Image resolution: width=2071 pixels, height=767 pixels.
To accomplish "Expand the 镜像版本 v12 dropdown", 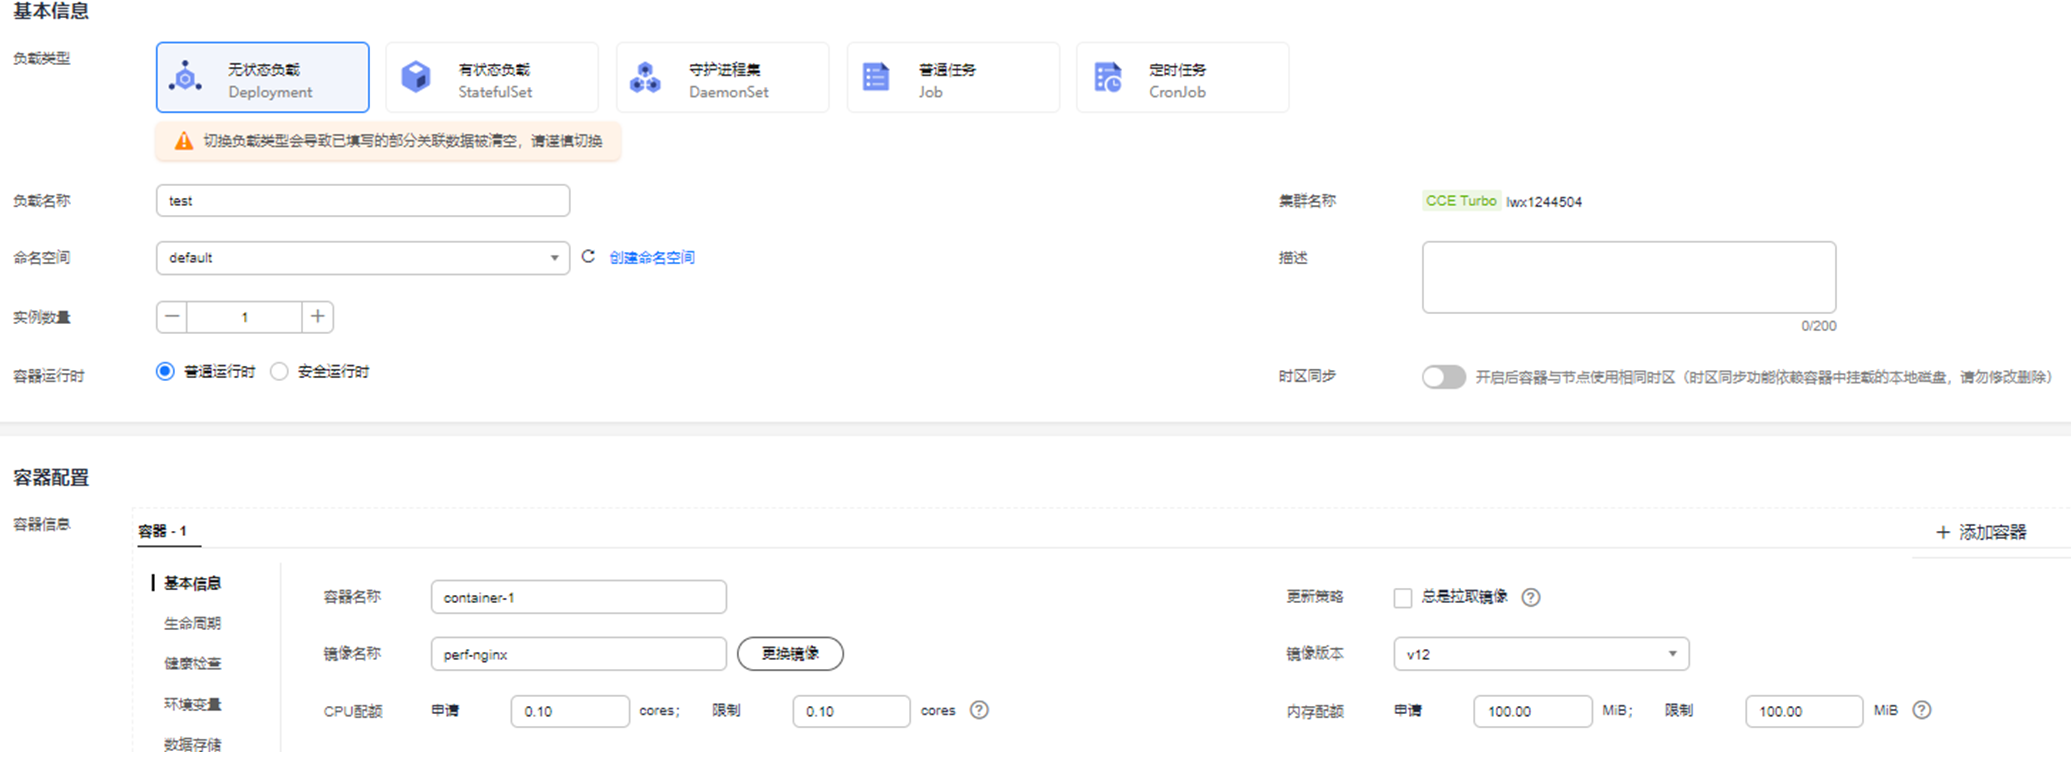I will (1541, 654).
